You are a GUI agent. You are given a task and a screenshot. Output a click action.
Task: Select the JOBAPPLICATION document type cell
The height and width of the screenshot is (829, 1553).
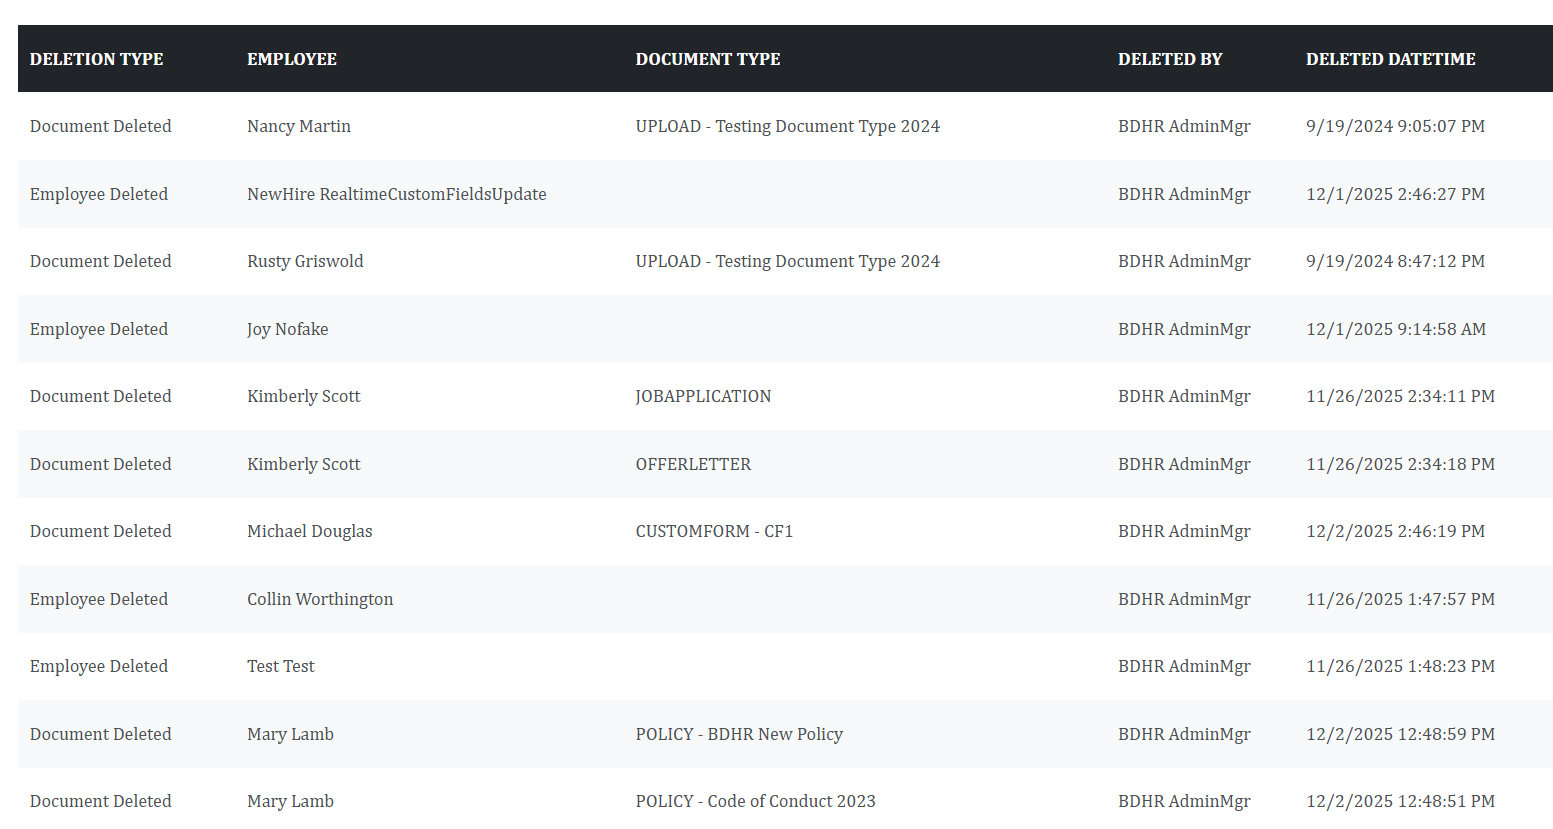703,396
